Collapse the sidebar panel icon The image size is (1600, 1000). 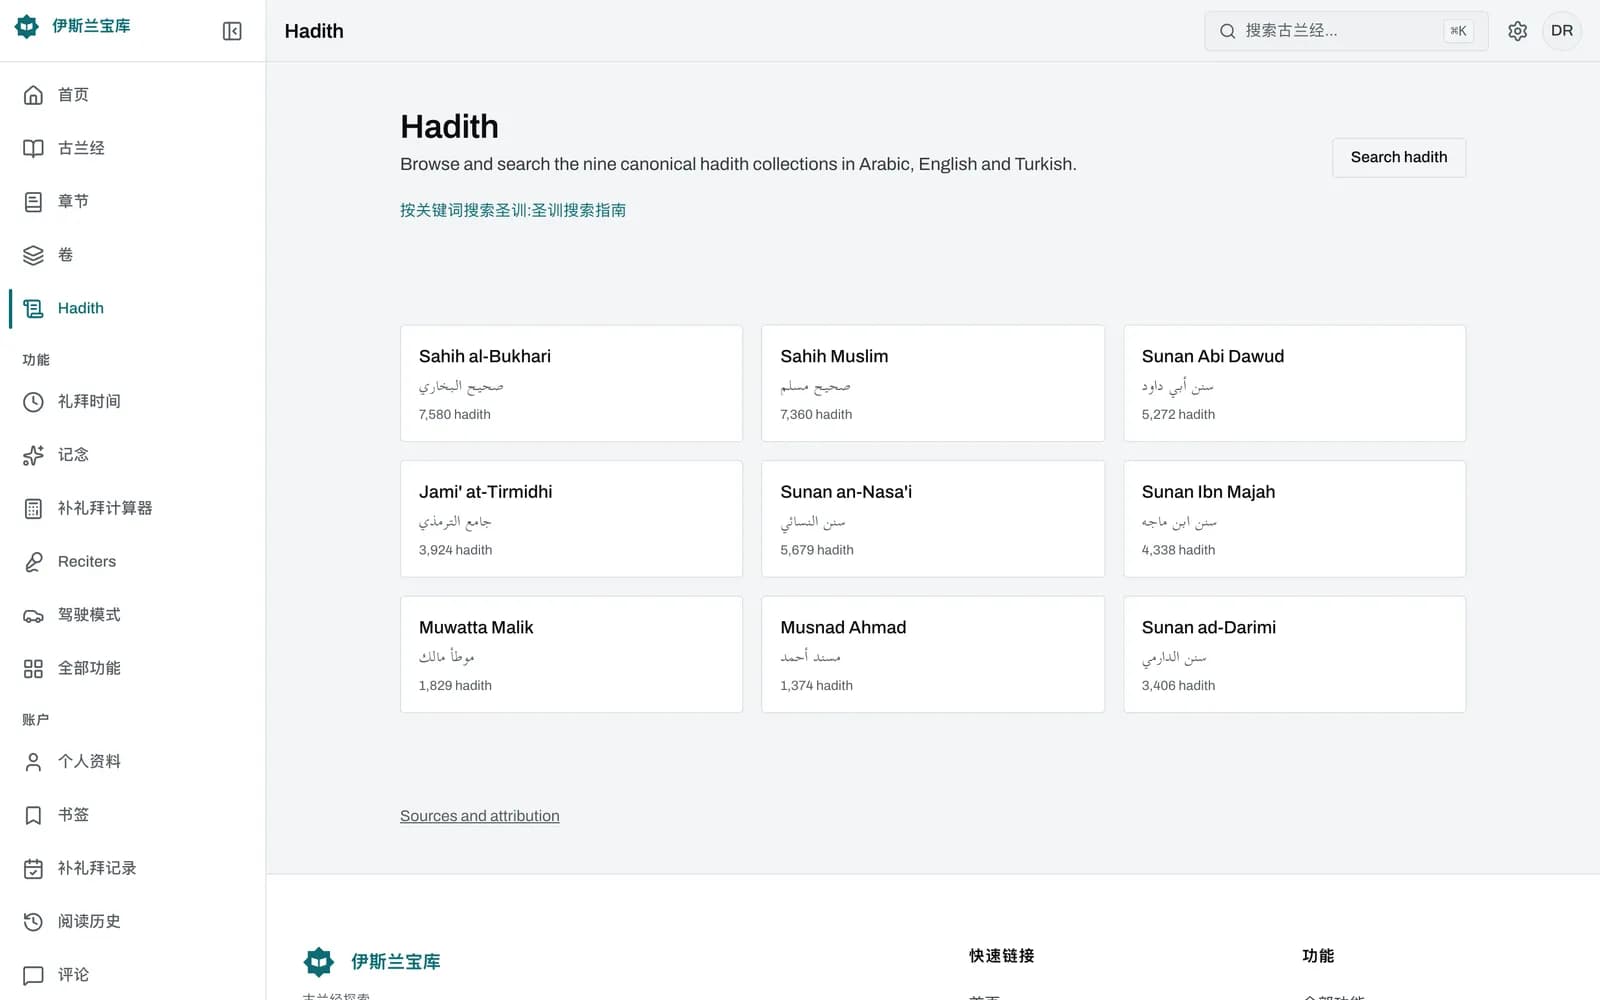coord(232,31)
